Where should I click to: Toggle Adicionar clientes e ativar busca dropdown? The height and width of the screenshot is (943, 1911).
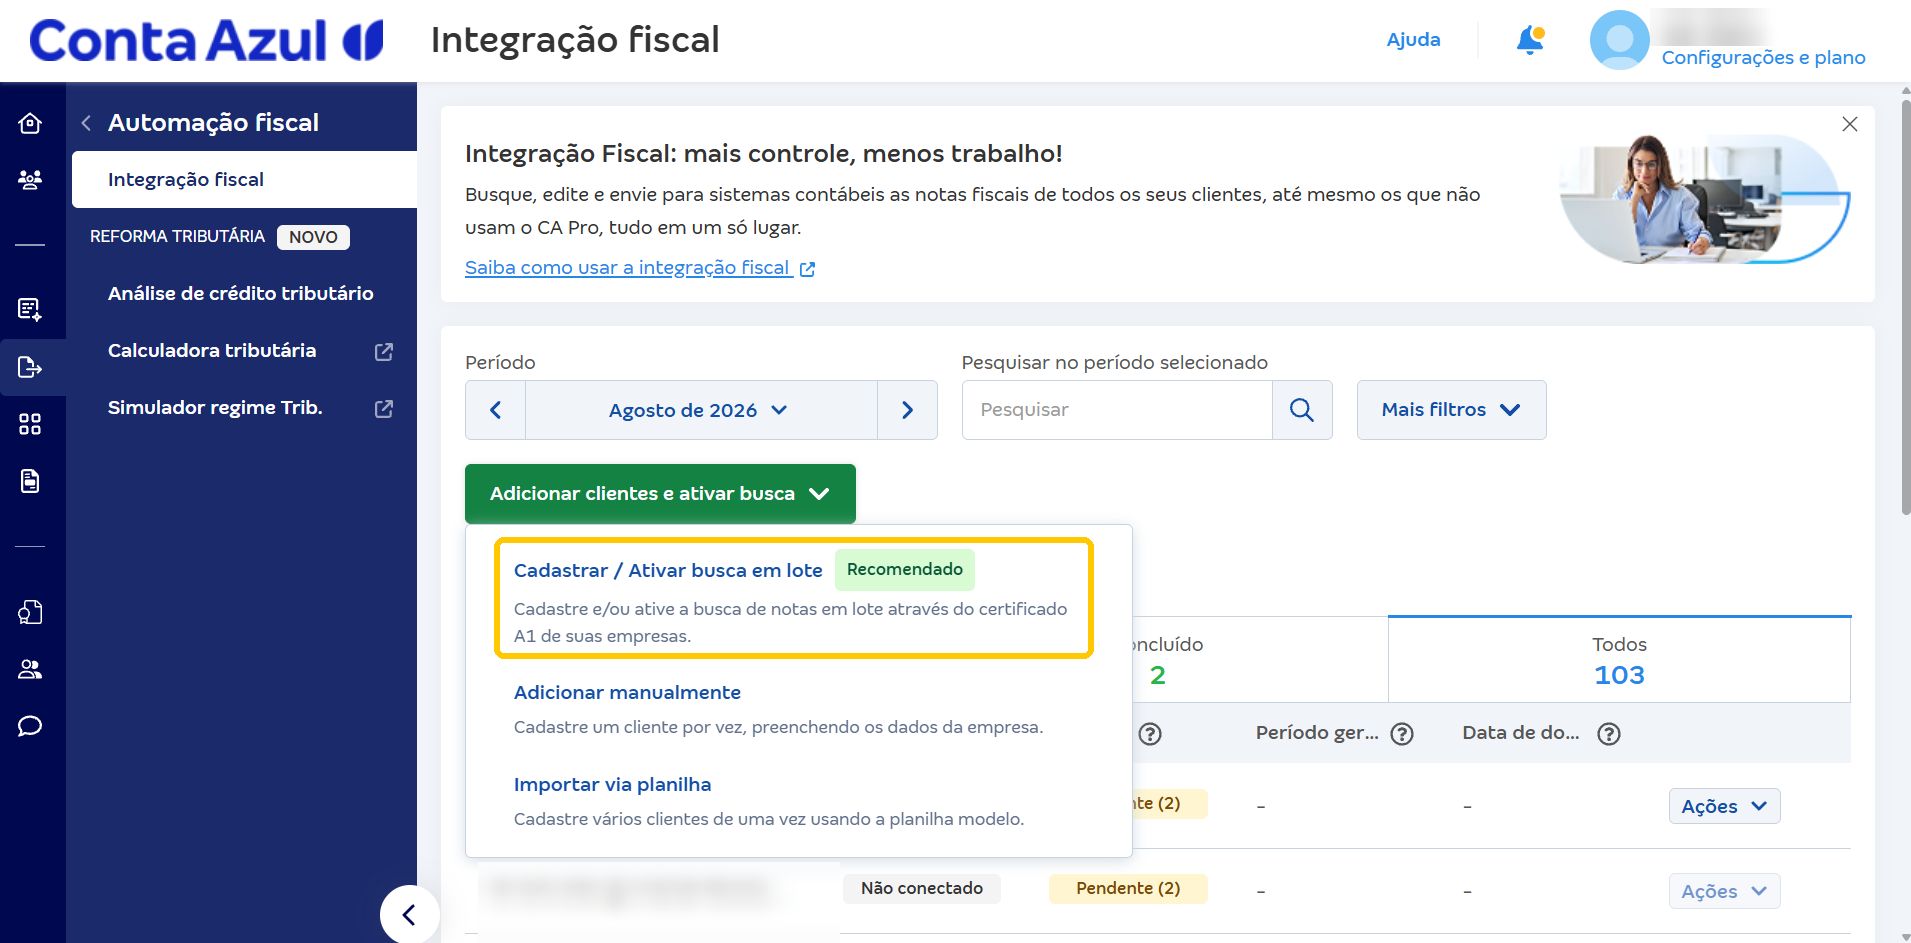point(660,494)
